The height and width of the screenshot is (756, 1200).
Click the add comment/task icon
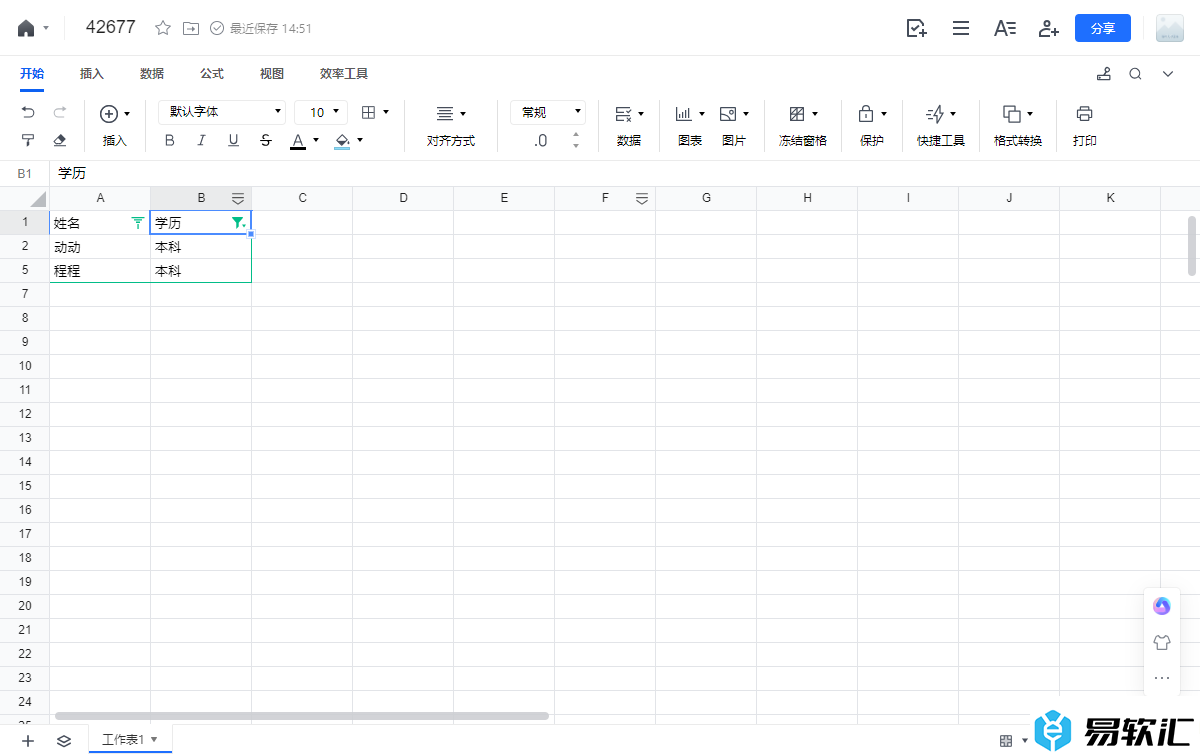916,28
